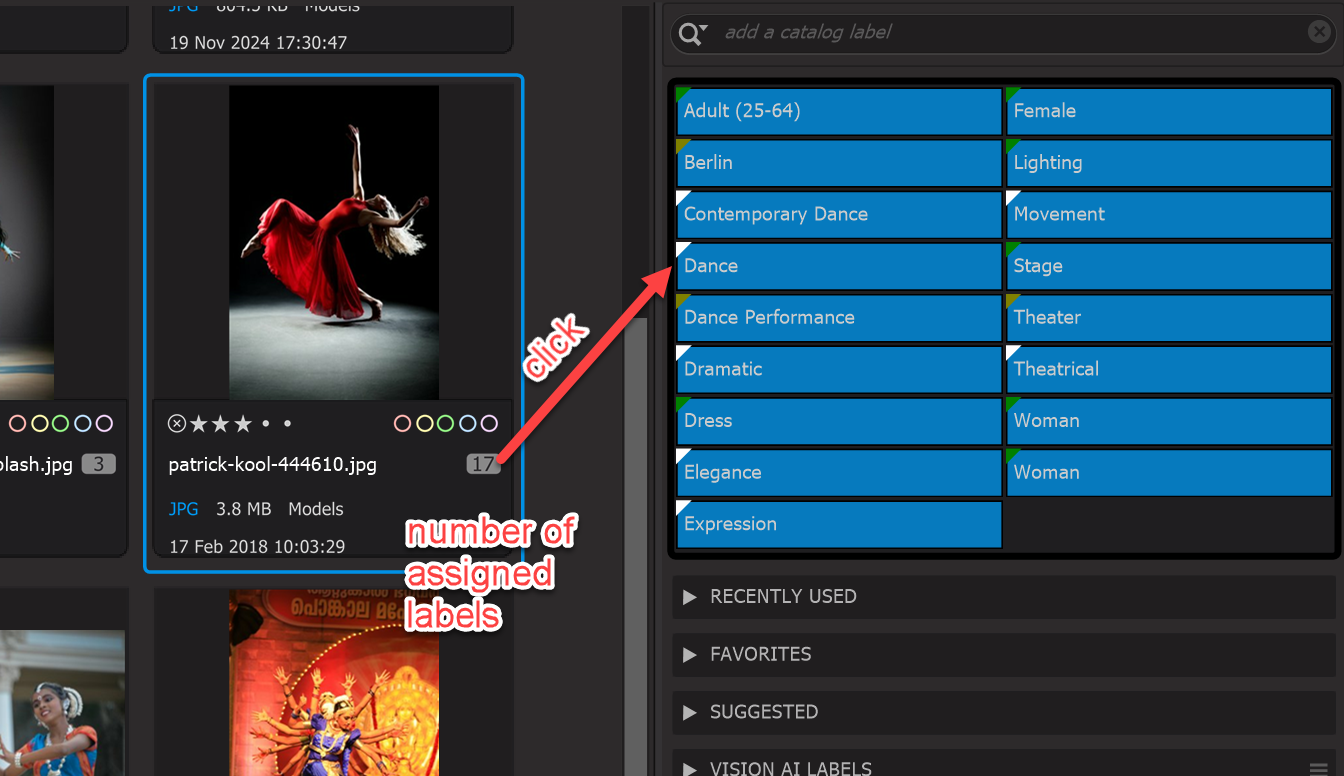The image size is (1344, 776).
Task: Set two-star rating on patrick-kool-444610.jpg
Action: coord(221,423)
